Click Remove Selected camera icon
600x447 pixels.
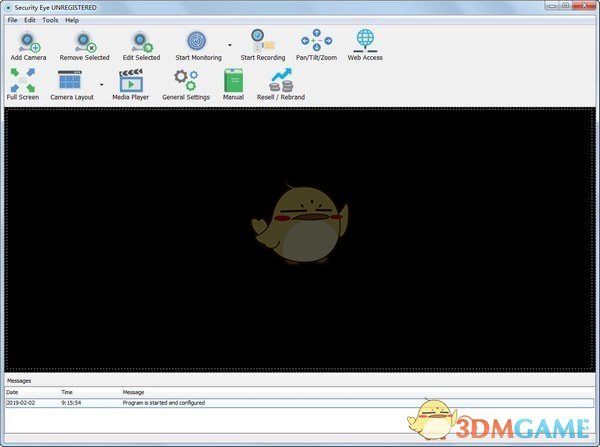click(85, 42)
